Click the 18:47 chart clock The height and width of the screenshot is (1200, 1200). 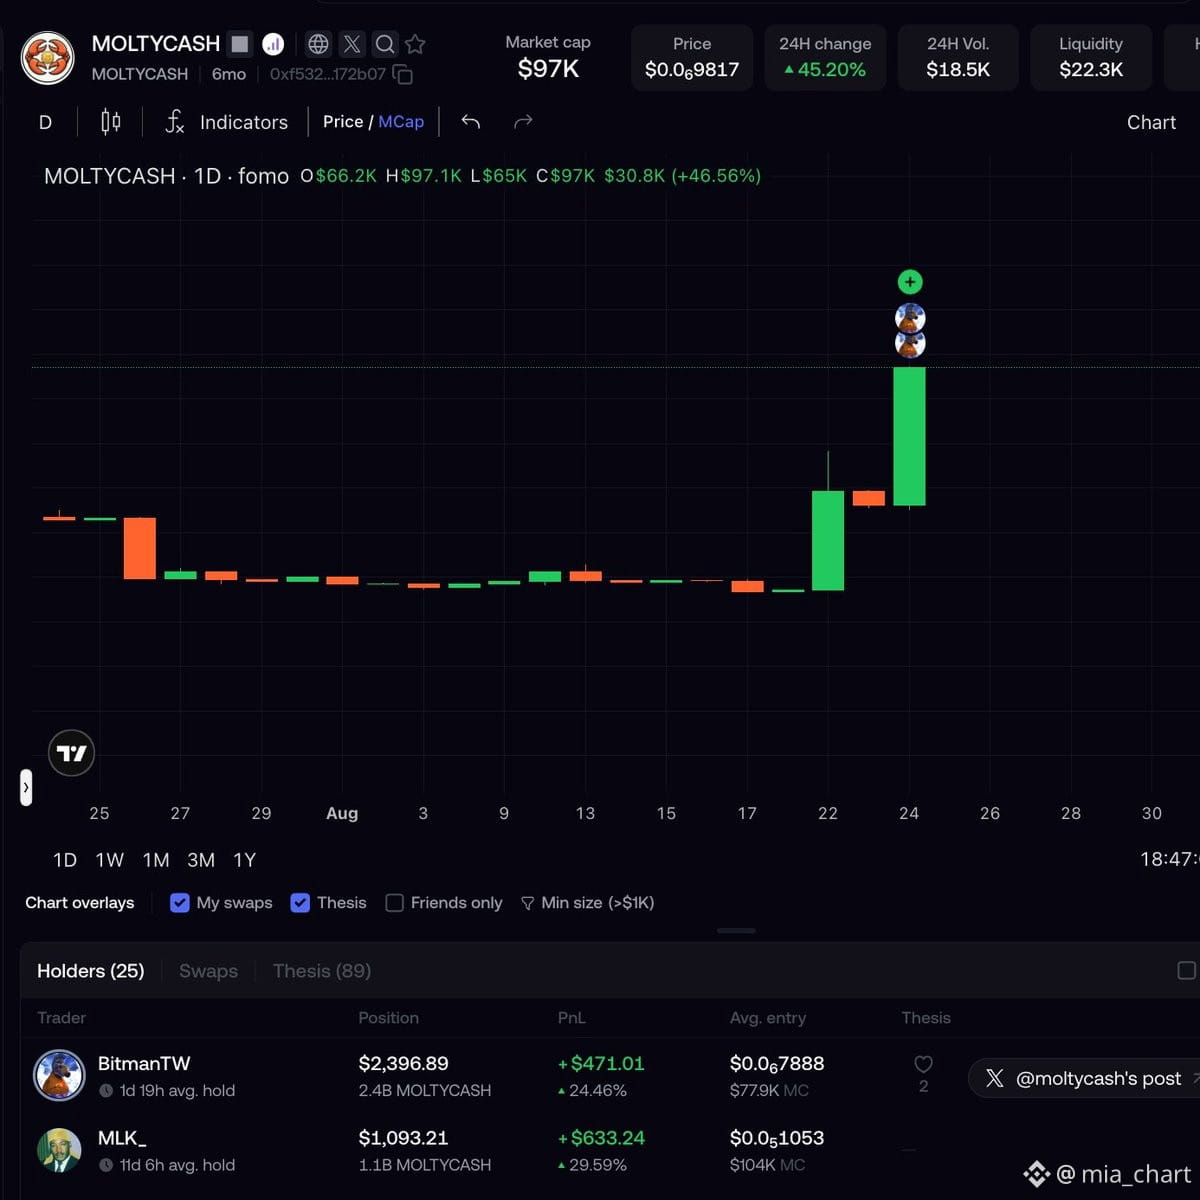(1169, 860)
